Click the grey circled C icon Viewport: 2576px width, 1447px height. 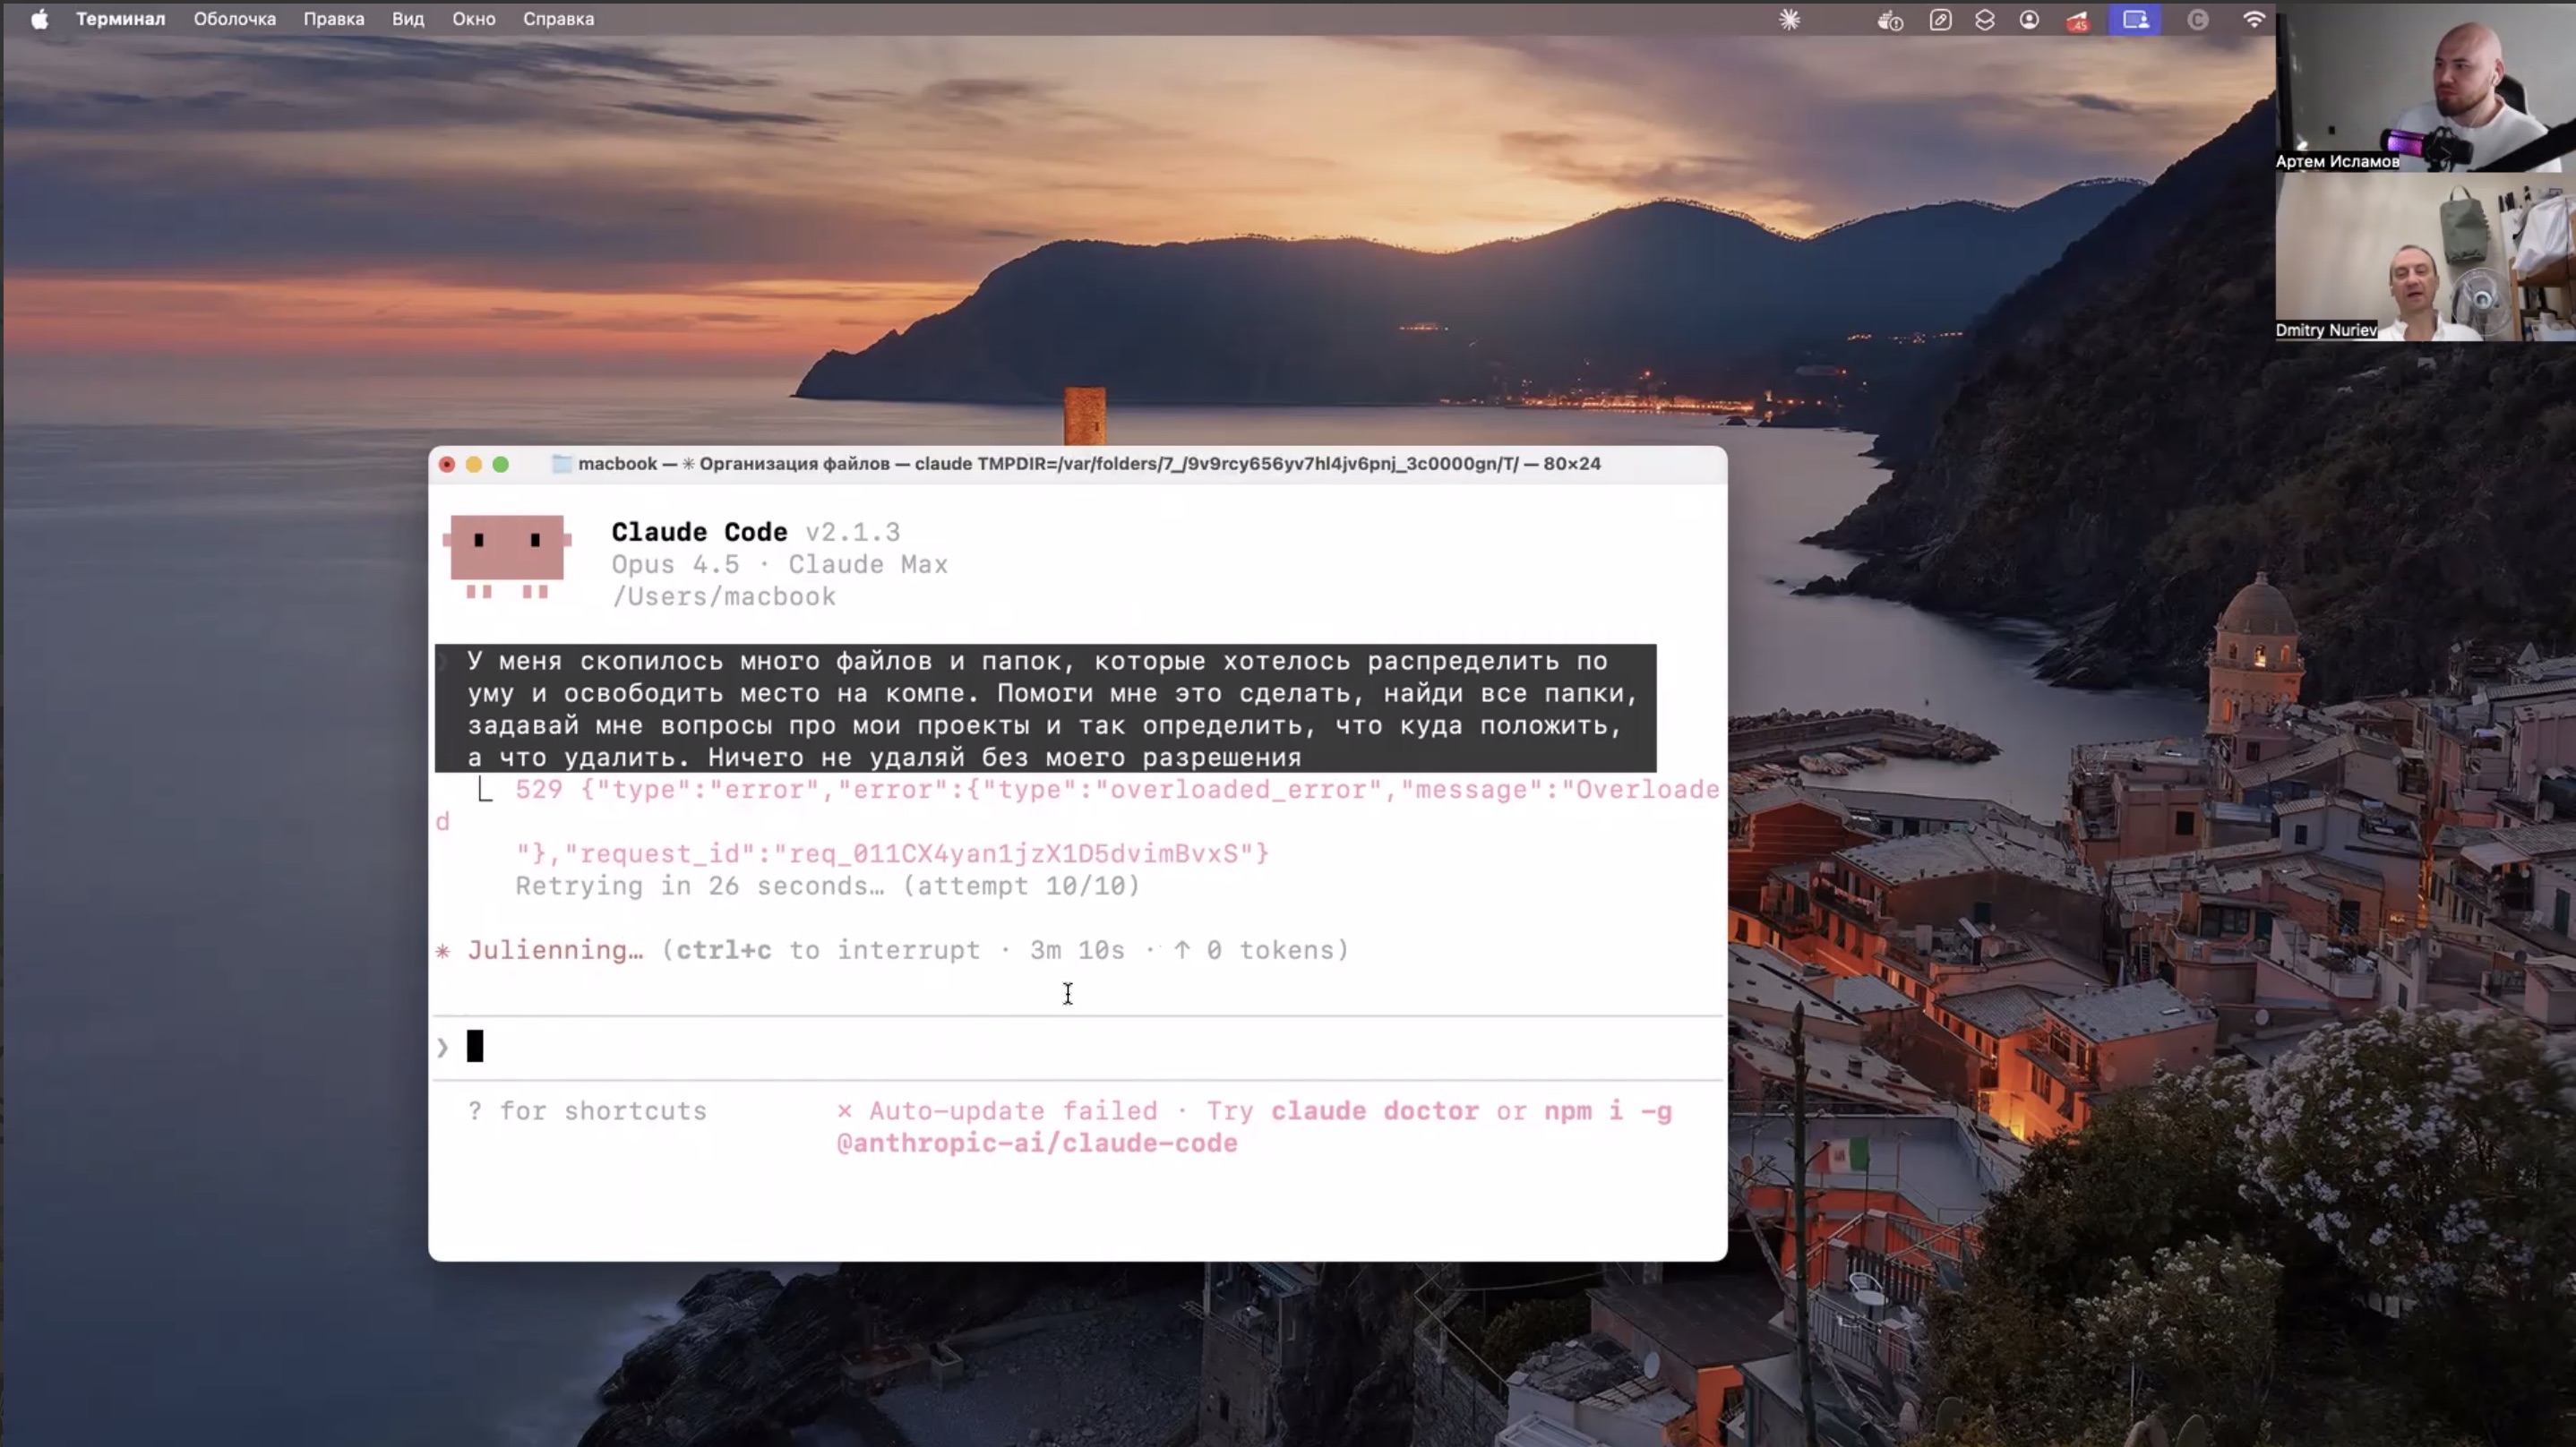click(x=2197, y=20)
